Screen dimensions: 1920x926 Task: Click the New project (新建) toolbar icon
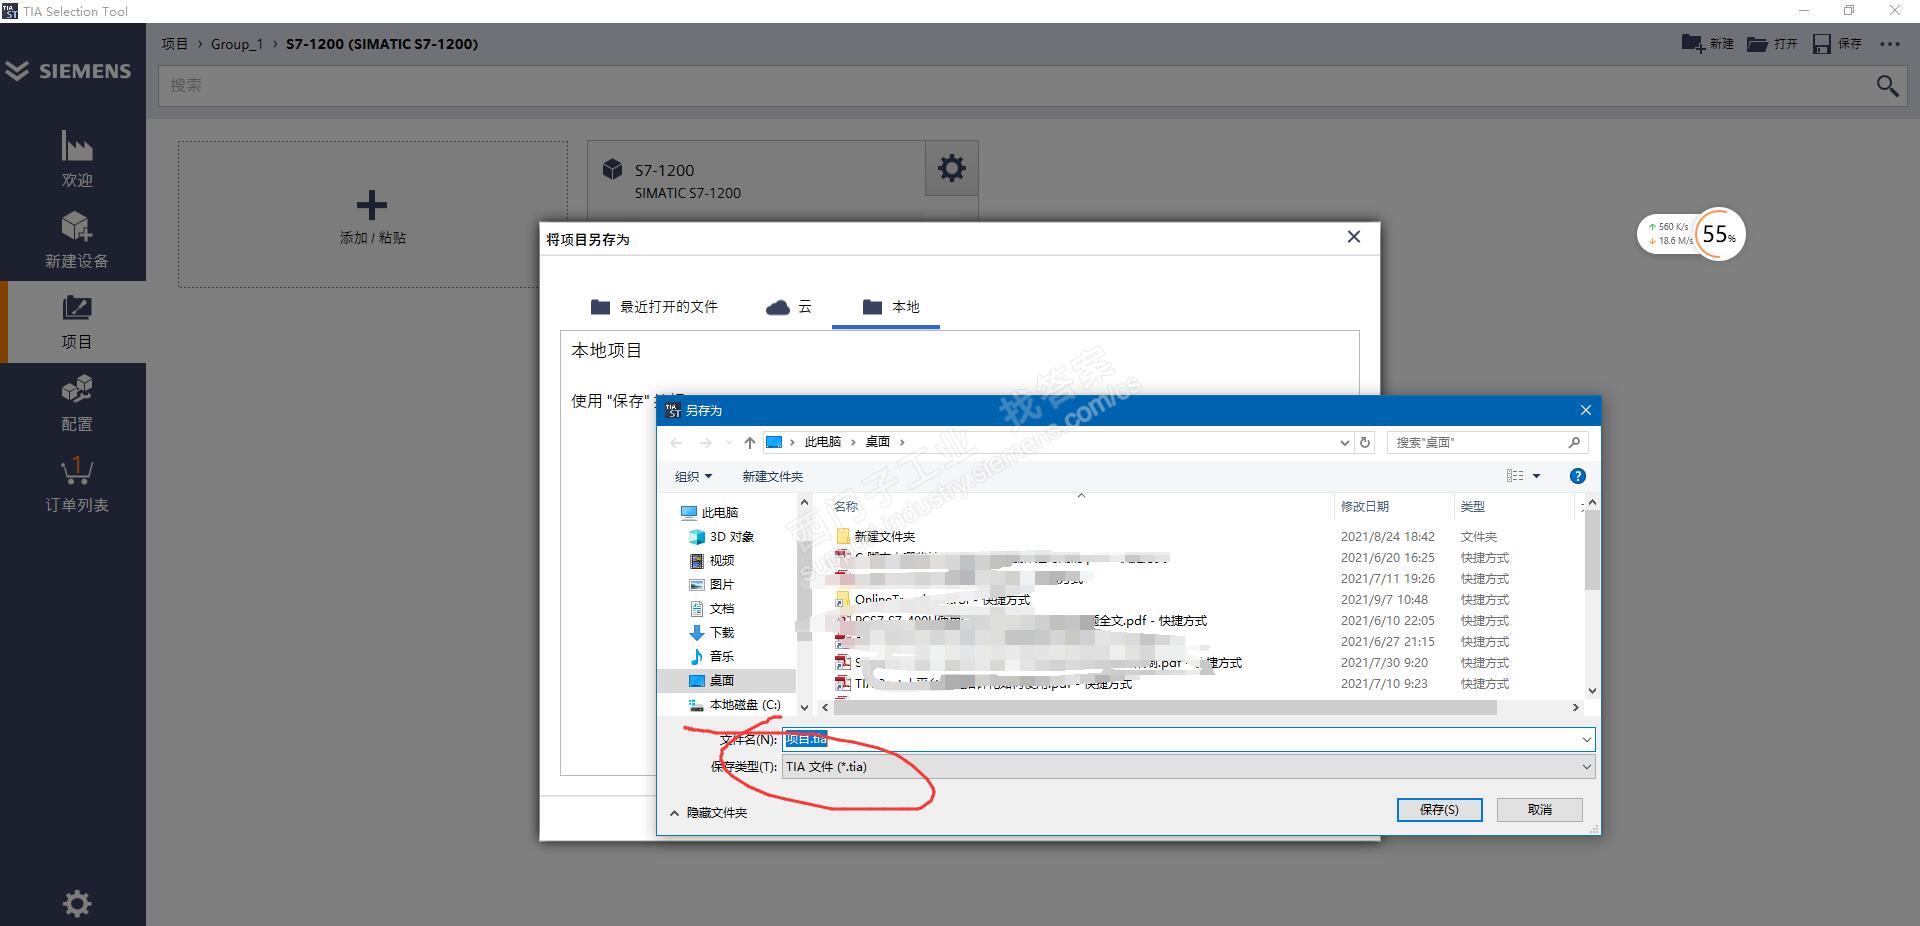1708,44
